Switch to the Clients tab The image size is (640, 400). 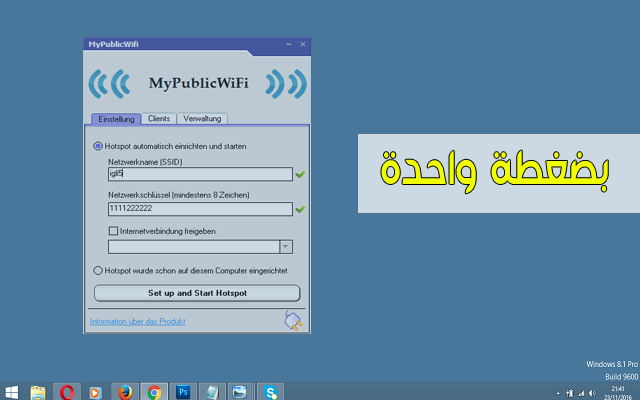(159, 118)
